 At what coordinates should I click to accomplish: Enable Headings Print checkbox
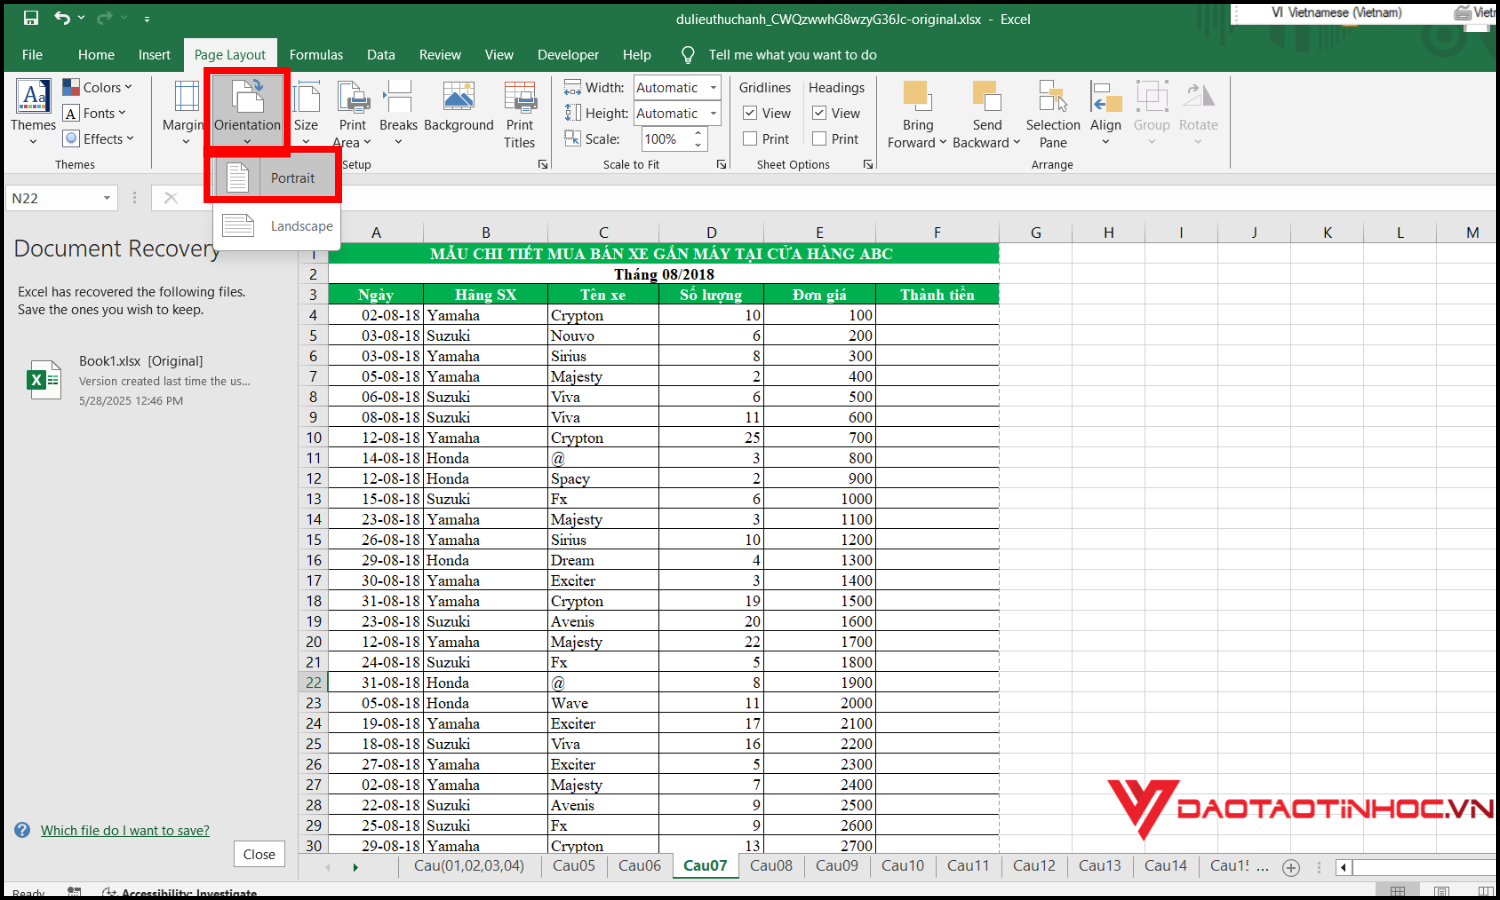819,139
